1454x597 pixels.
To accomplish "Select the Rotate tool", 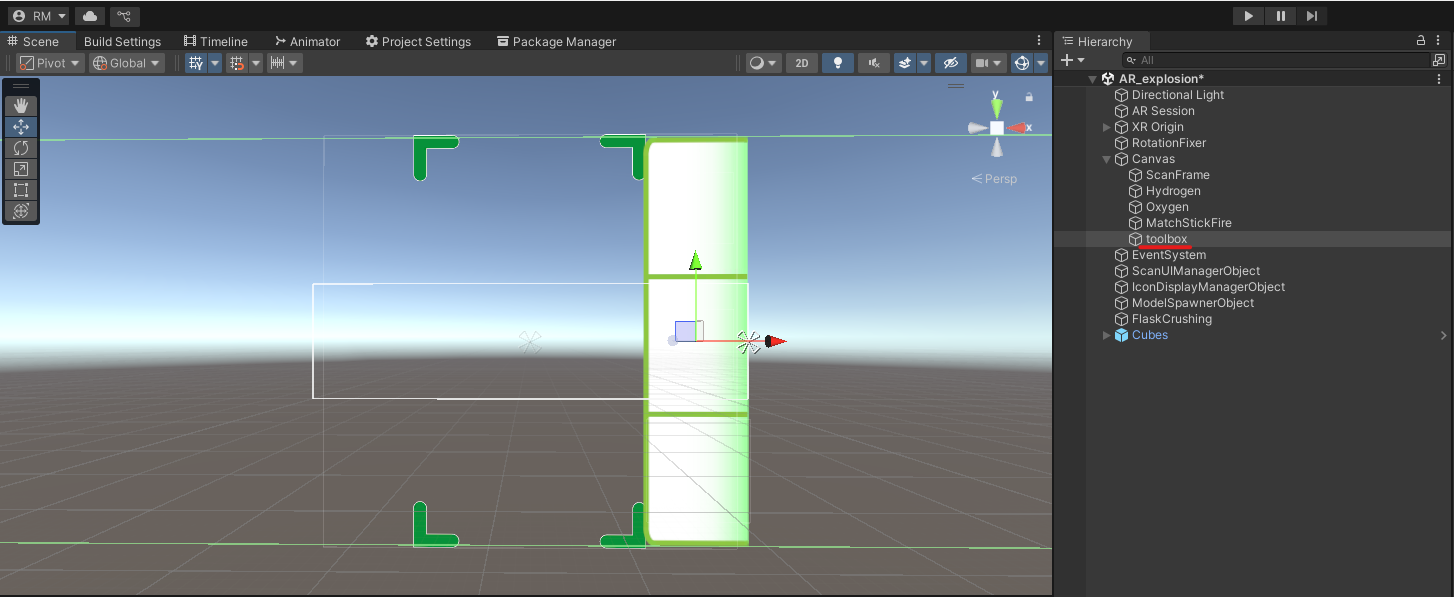I will click(x=21, y=148).
